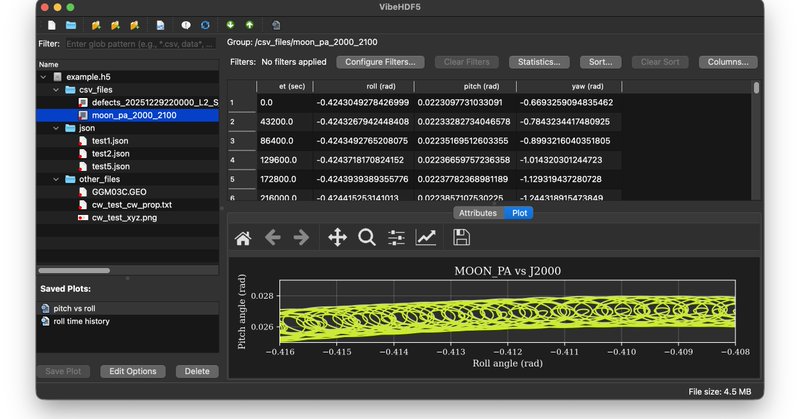This screenshot has height=419, width=800.
Task: Click the rightmost yellow add-folder toolbar icon
Action: click(x=135, y=25)
